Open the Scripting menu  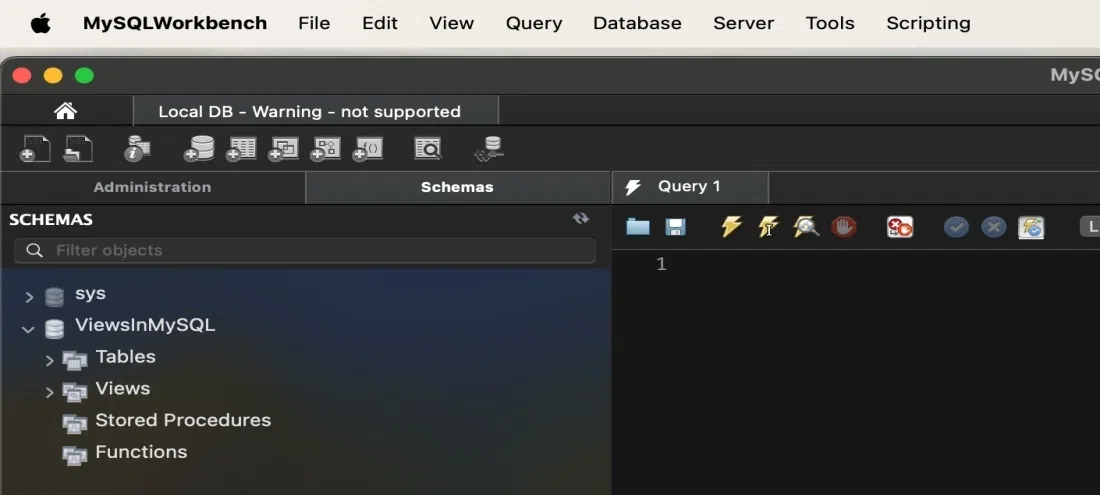928,23
